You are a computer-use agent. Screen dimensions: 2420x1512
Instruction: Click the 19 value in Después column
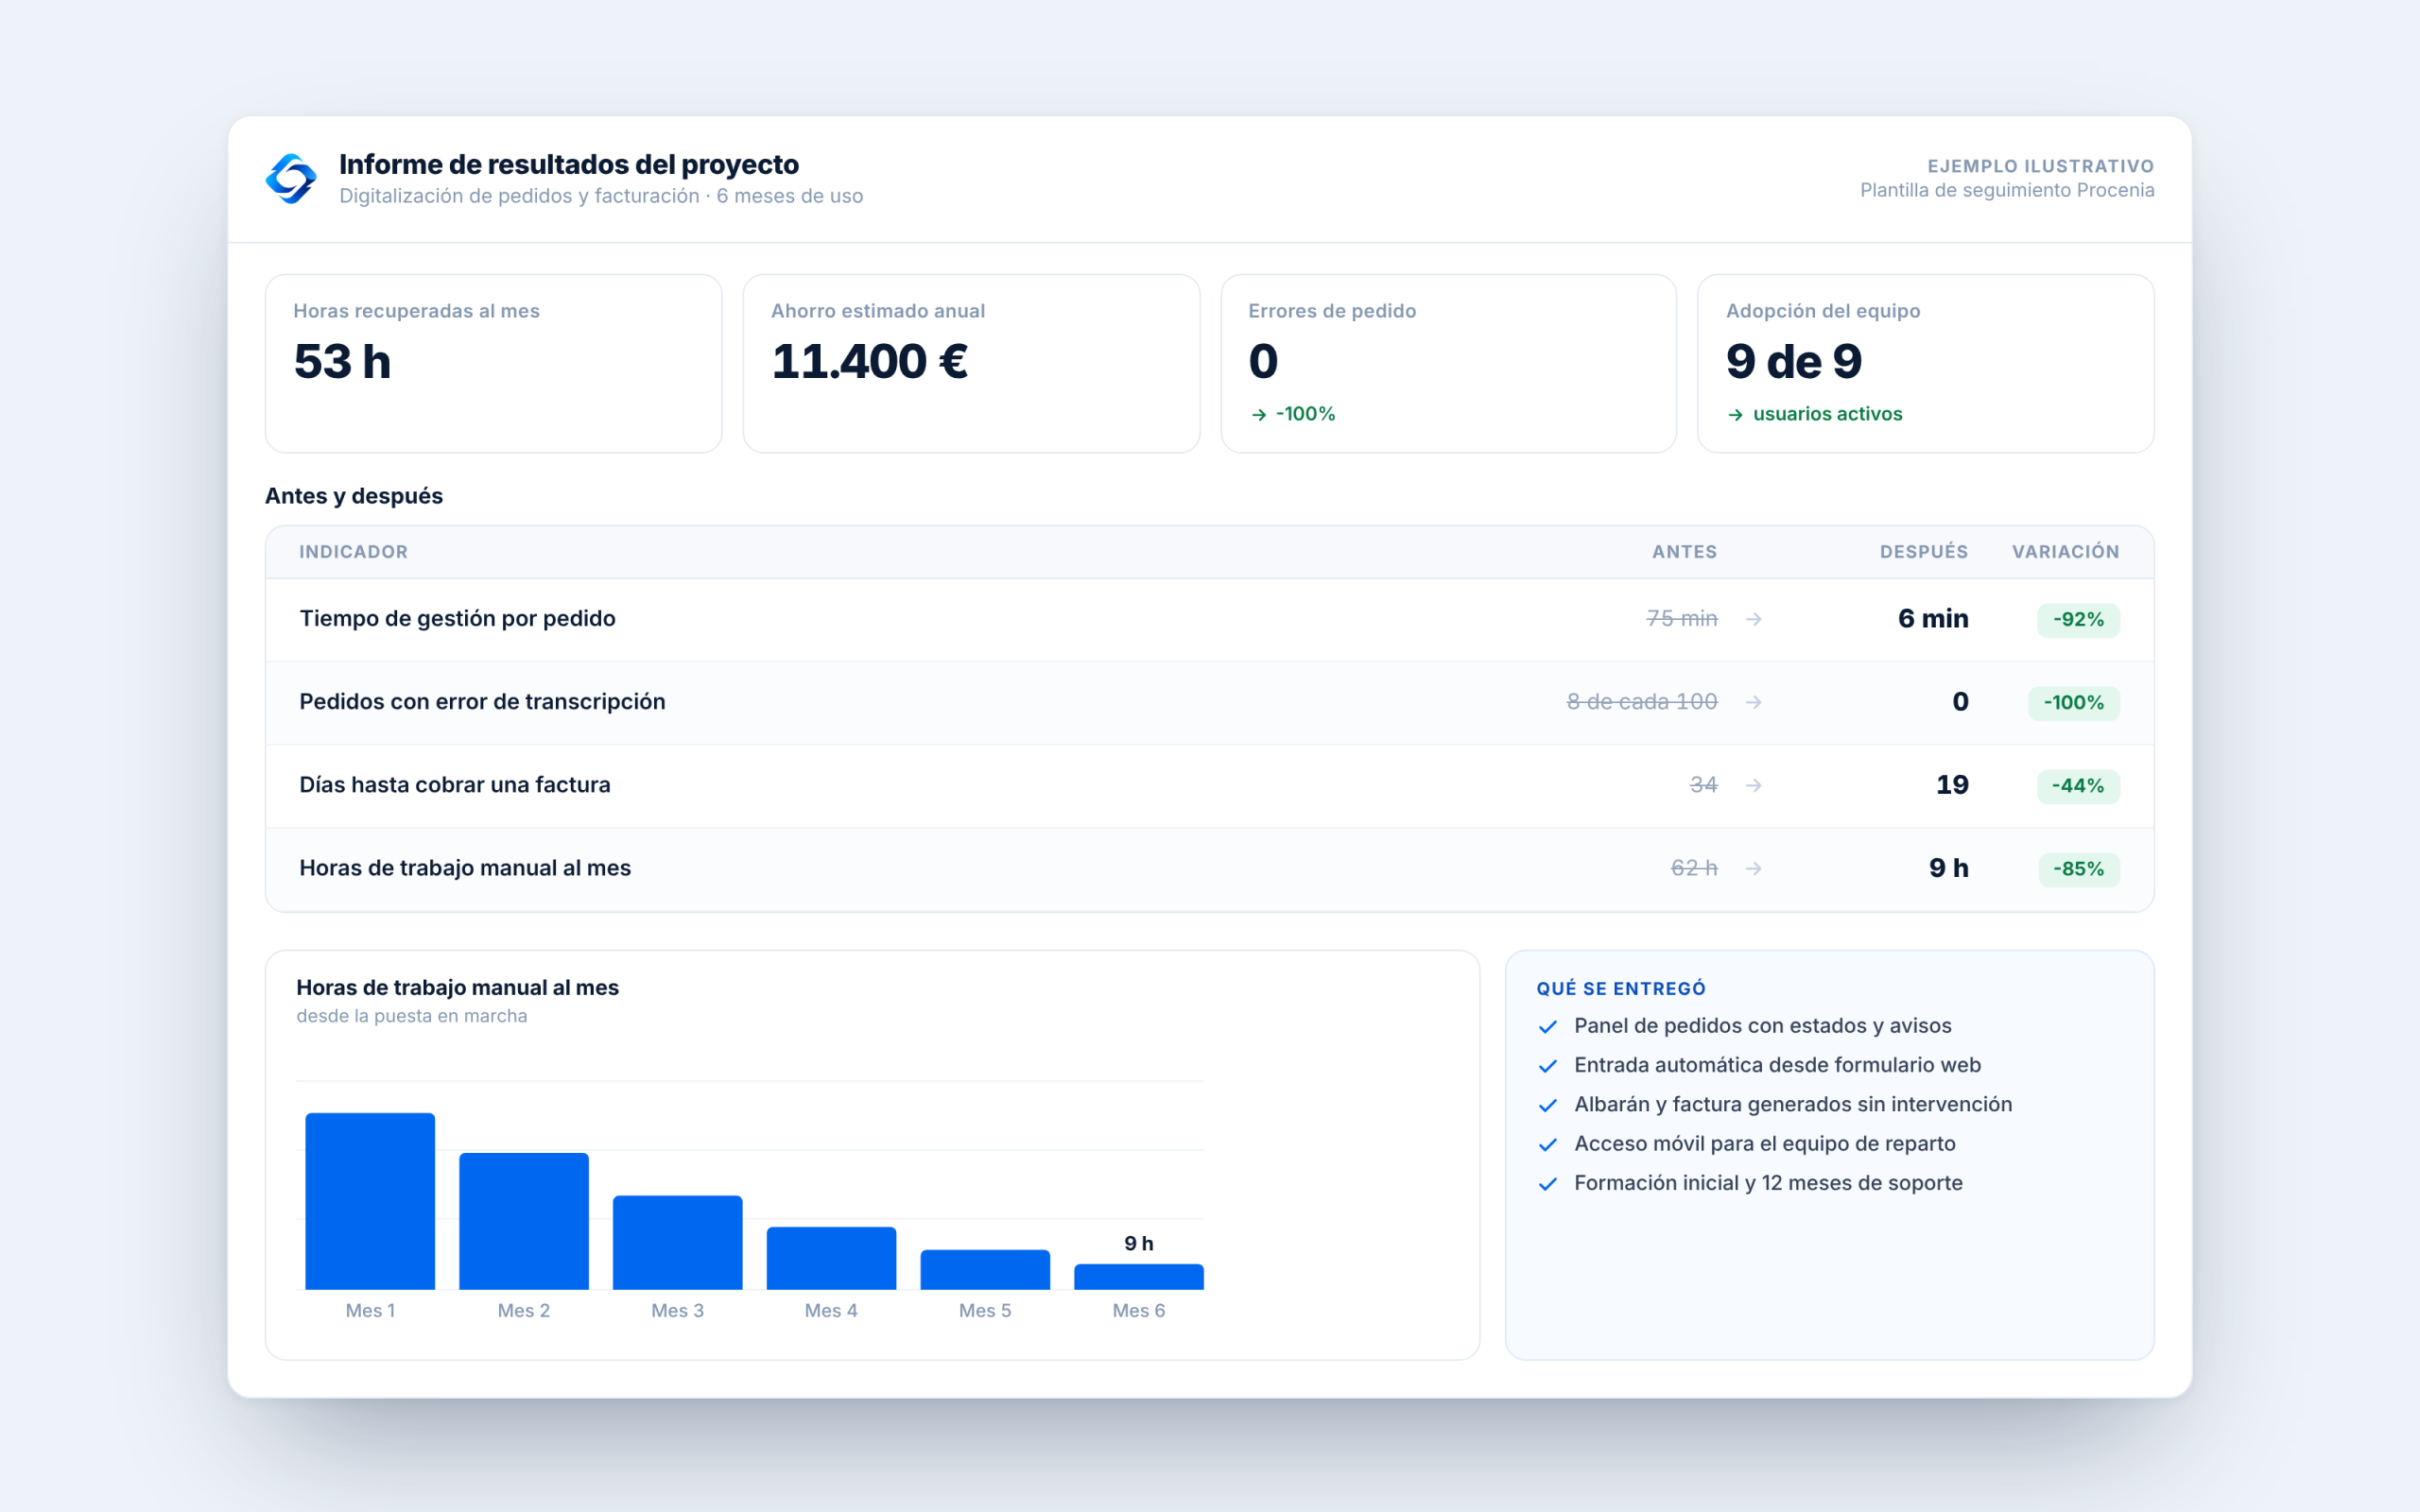coord(1952,785)
